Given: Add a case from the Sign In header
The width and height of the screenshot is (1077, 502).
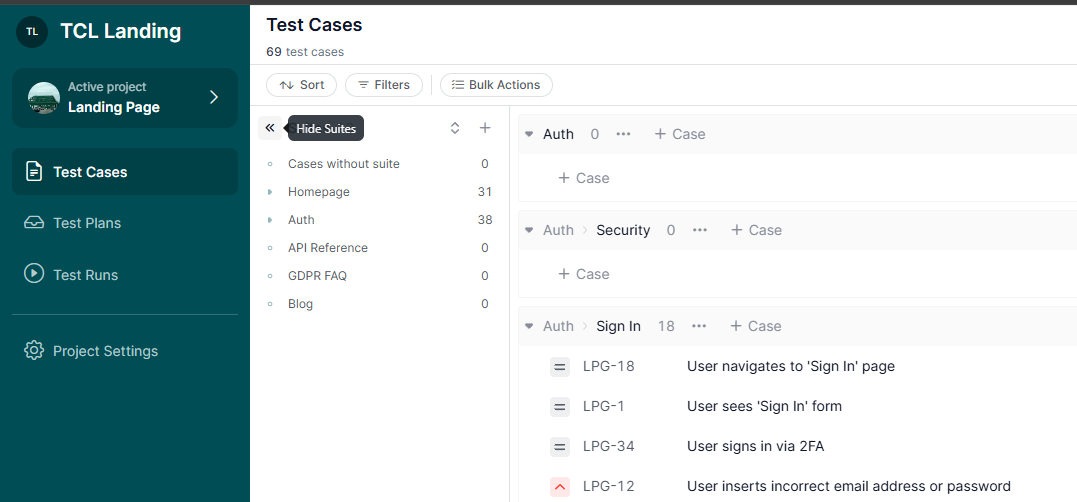Looking at the screenshot, I should pos(756,326).
